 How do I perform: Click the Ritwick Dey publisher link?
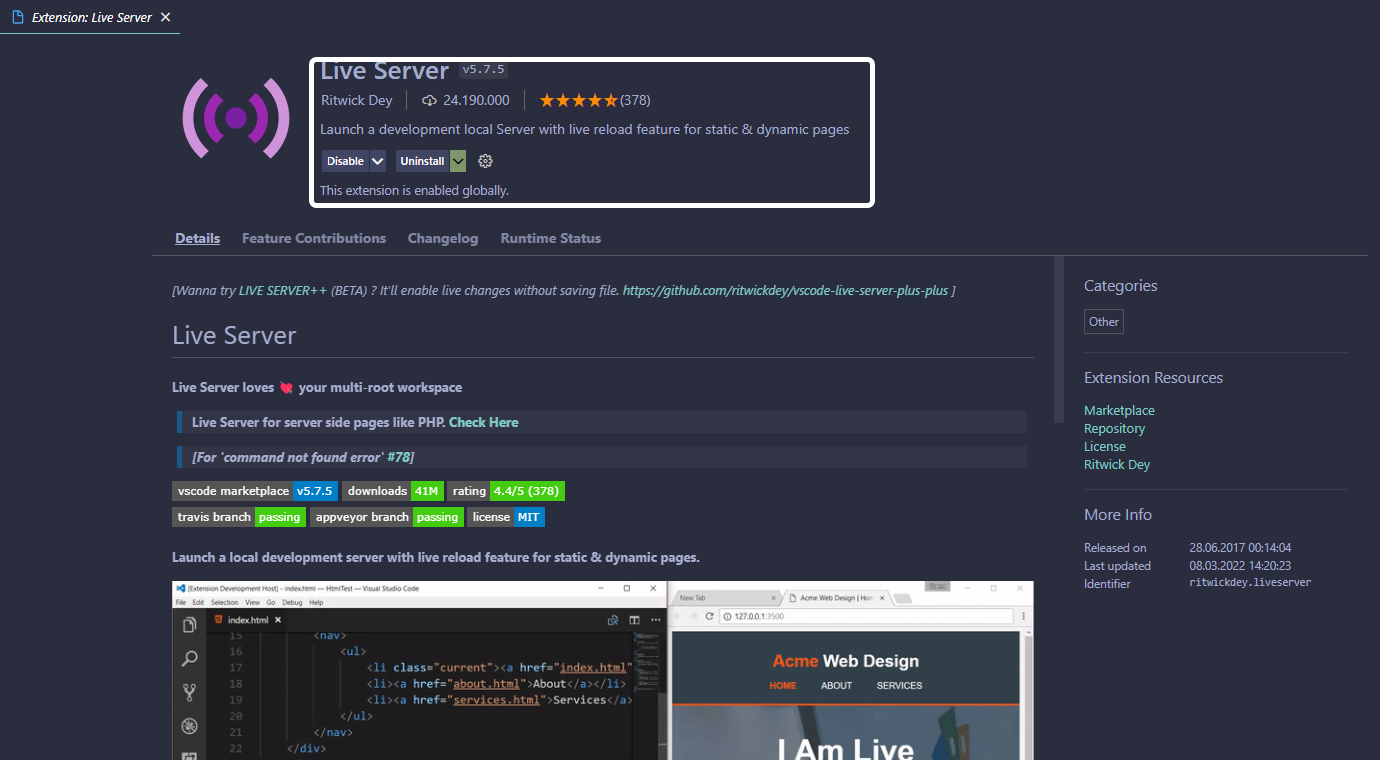357,100
